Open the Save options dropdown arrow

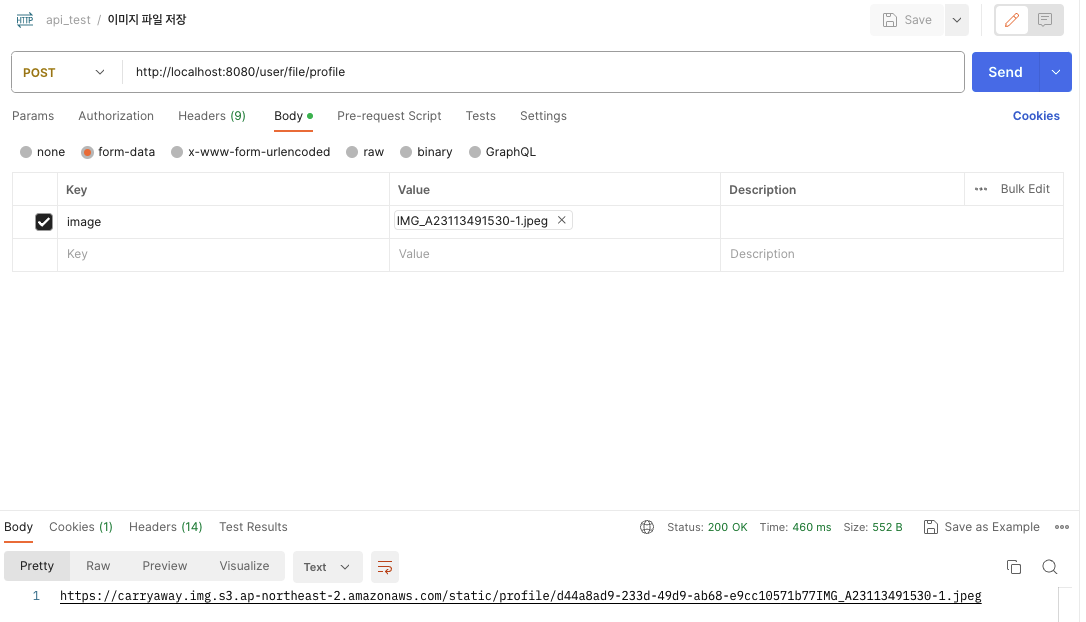click(x=956, y=20)
